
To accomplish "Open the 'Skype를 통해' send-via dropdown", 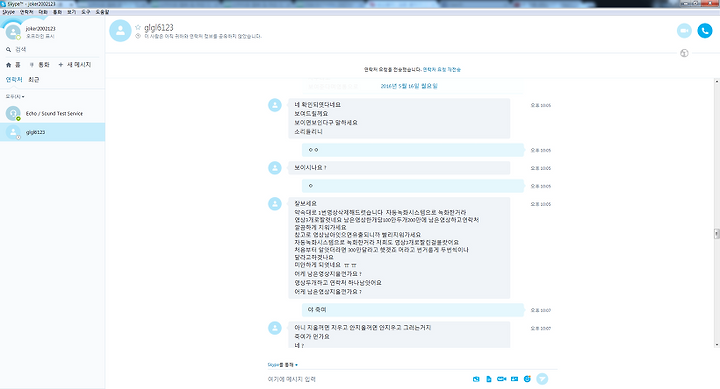I will point(282,365).
